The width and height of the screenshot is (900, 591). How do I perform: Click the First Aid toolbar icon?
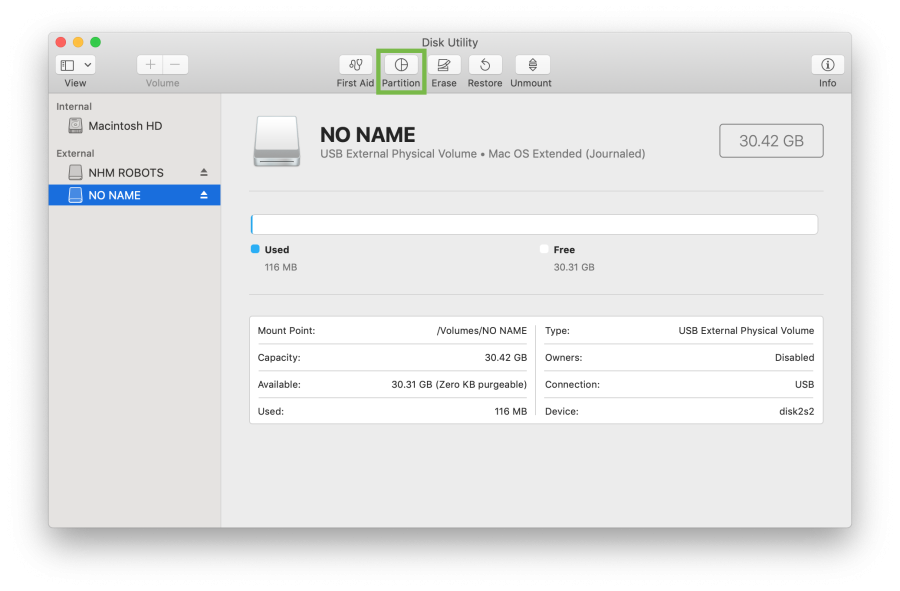pyautogui.click(x=355, y=65)
